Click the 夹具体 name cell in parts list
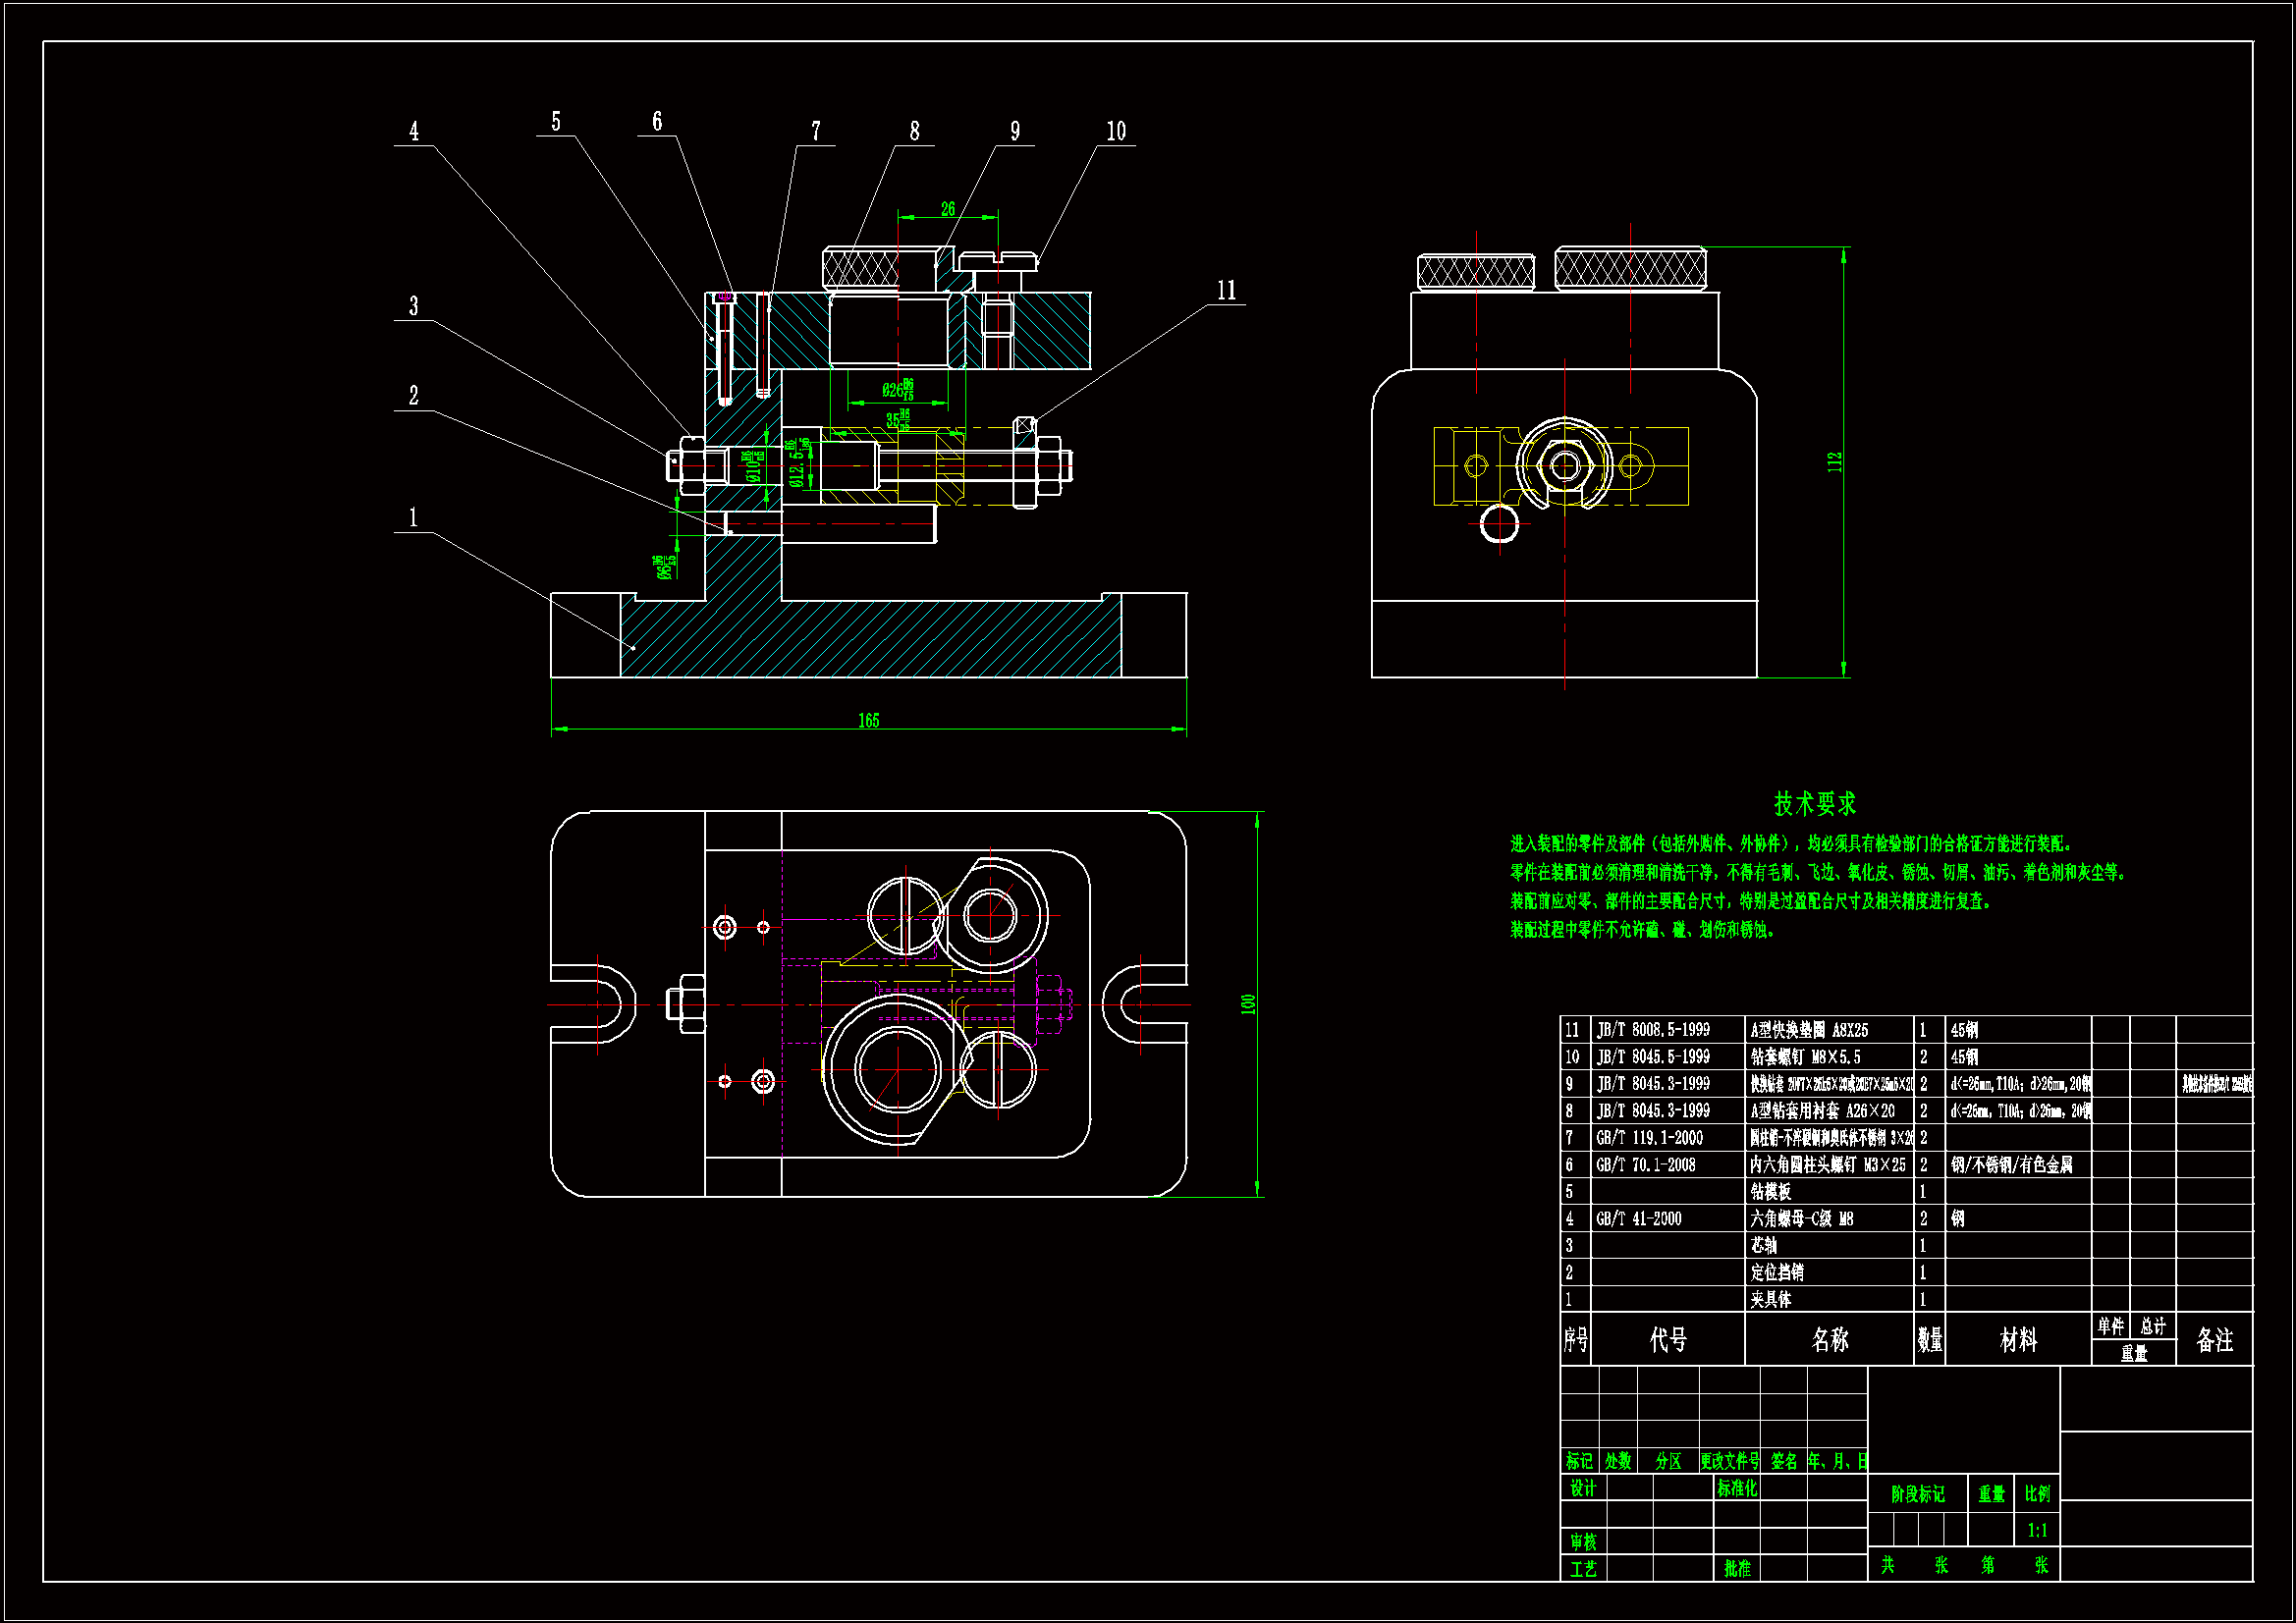 [x=1771, y=1299]
